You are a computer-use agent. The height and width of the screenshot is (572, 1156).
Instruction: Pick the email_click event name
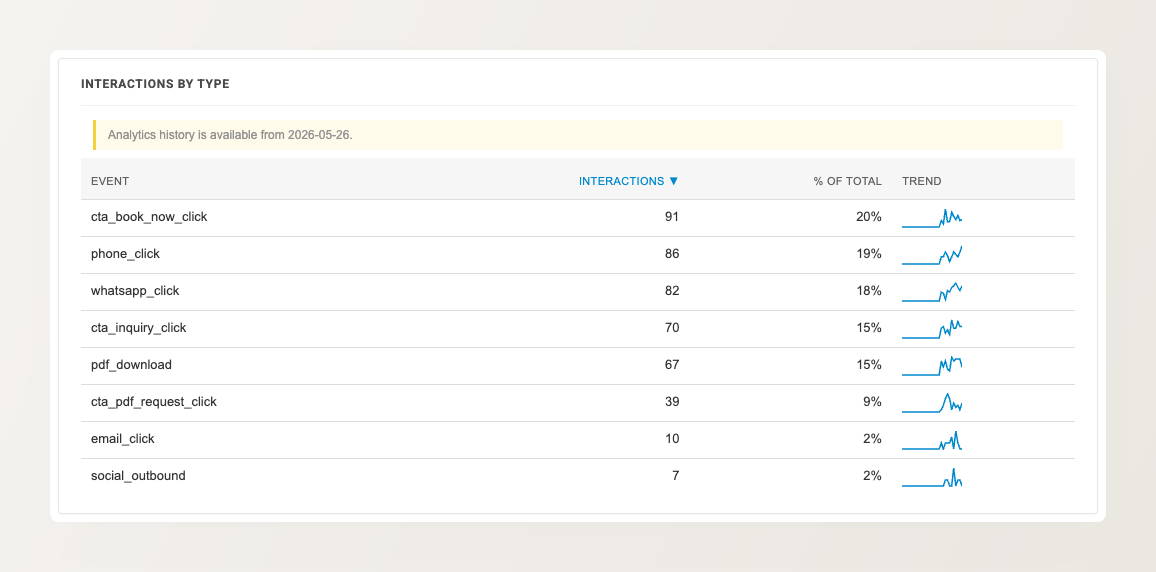coord(122,439)
